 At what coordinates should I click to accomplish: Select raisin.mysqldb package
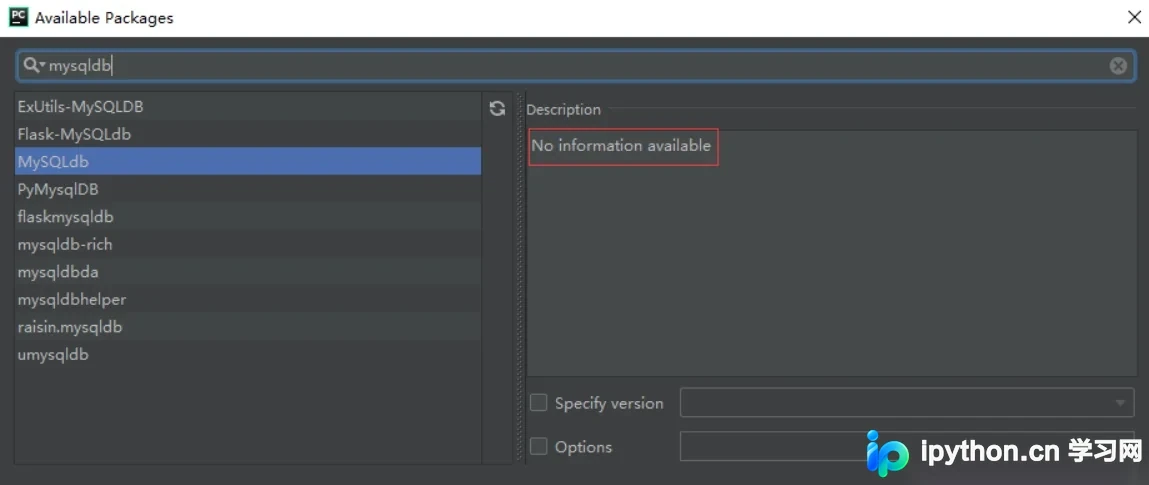point(248,327)
